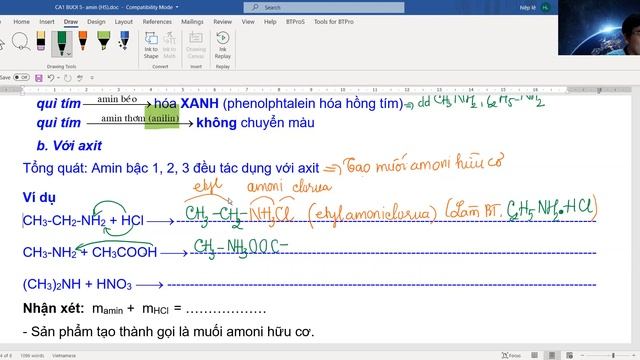The image size is (640, 360).
Task: Open the Mailings tab
Action: point(192,22)
